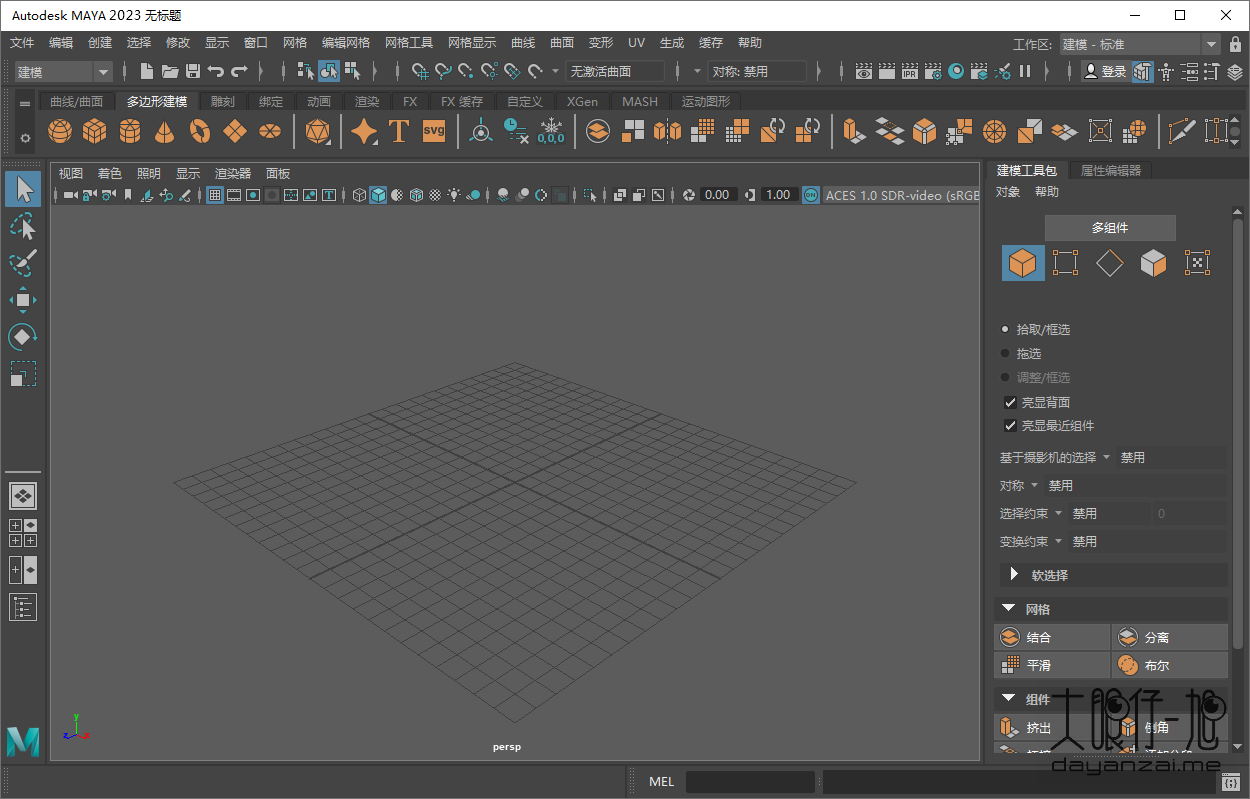Click the 布尔 button in 网格 section
This screenshot has height=799, width=1250.
tap(1169, 665)
